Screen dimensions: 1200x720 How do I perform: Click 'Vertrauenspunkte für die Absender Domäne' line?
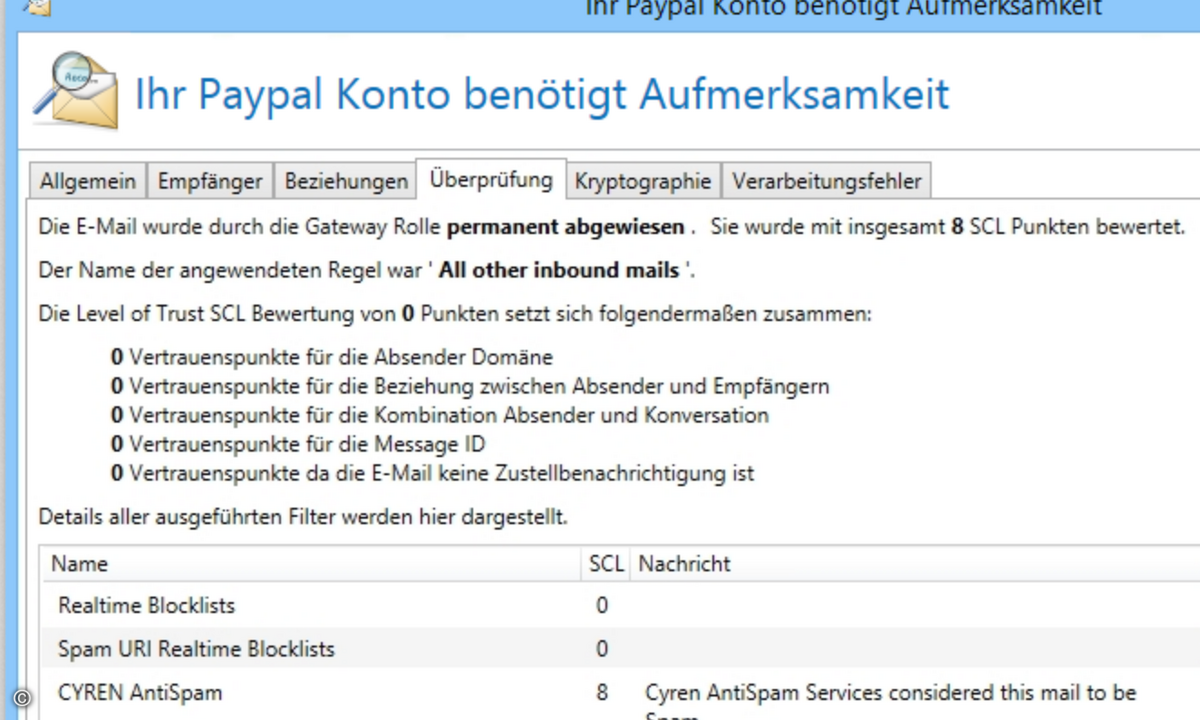332,357
